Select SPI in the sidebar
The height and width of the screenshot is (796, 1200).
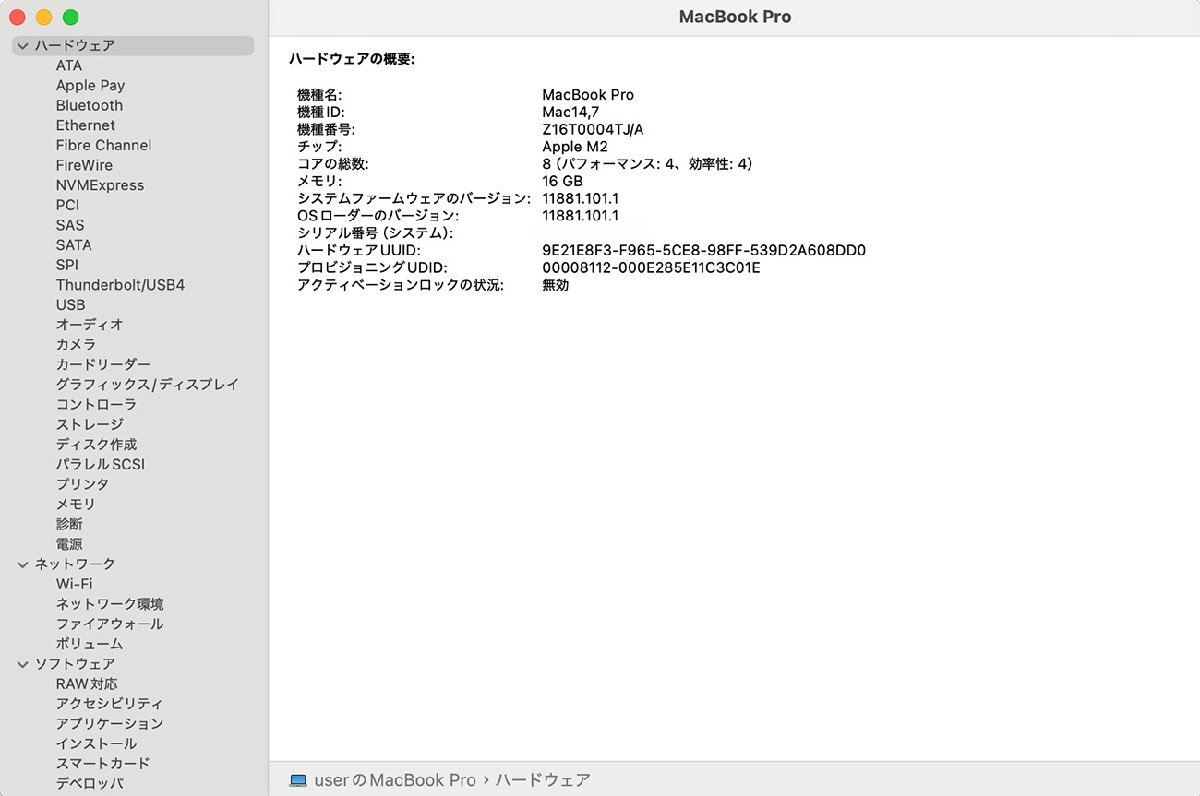coord(67,265)
